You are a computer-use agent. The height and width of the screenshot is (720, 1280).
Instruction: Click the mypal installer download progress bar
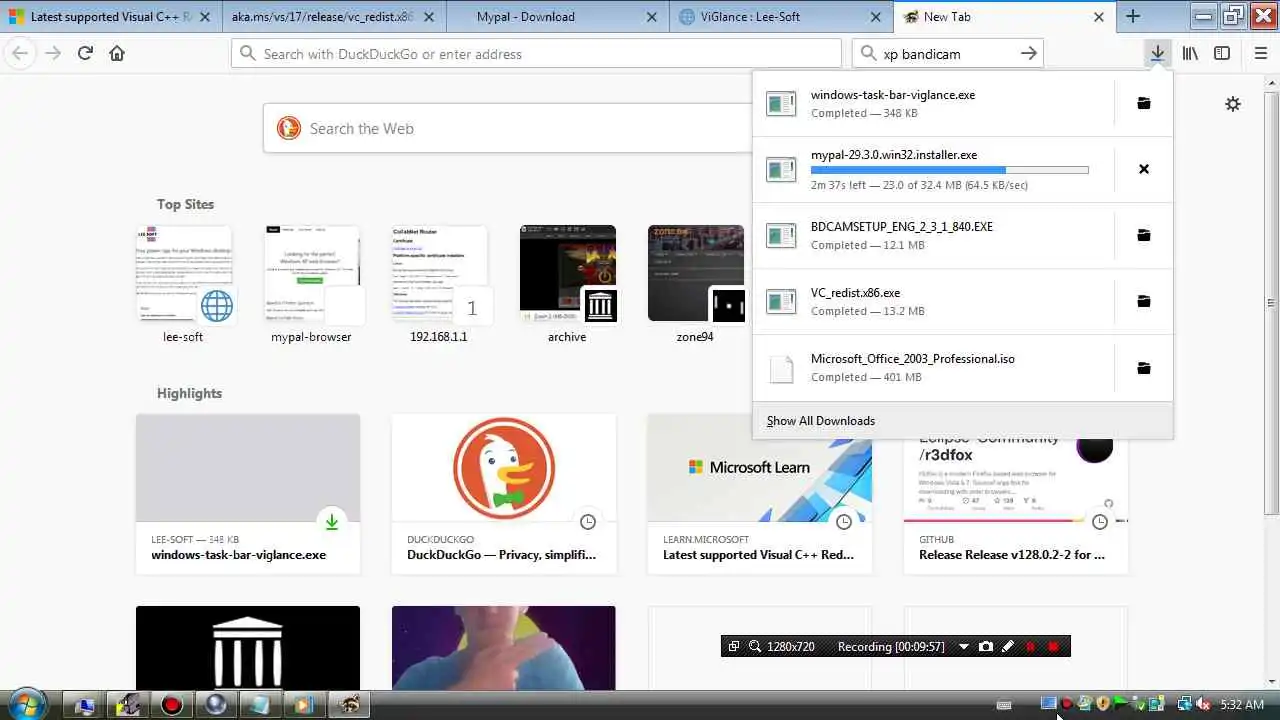coord(949,170)
